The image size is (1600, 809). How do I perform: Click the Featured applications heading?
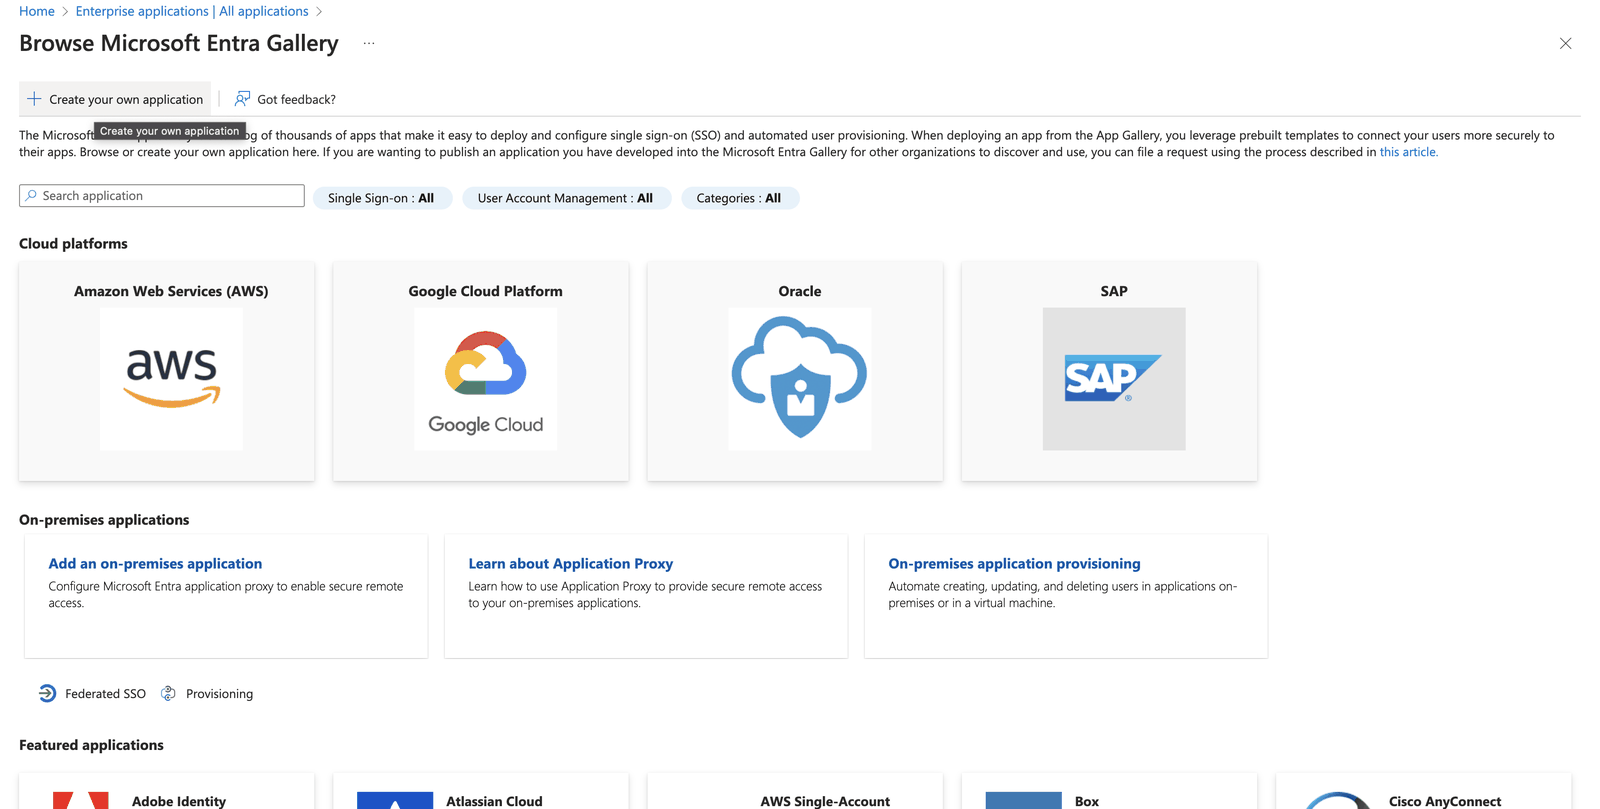(x=91, y=745)
